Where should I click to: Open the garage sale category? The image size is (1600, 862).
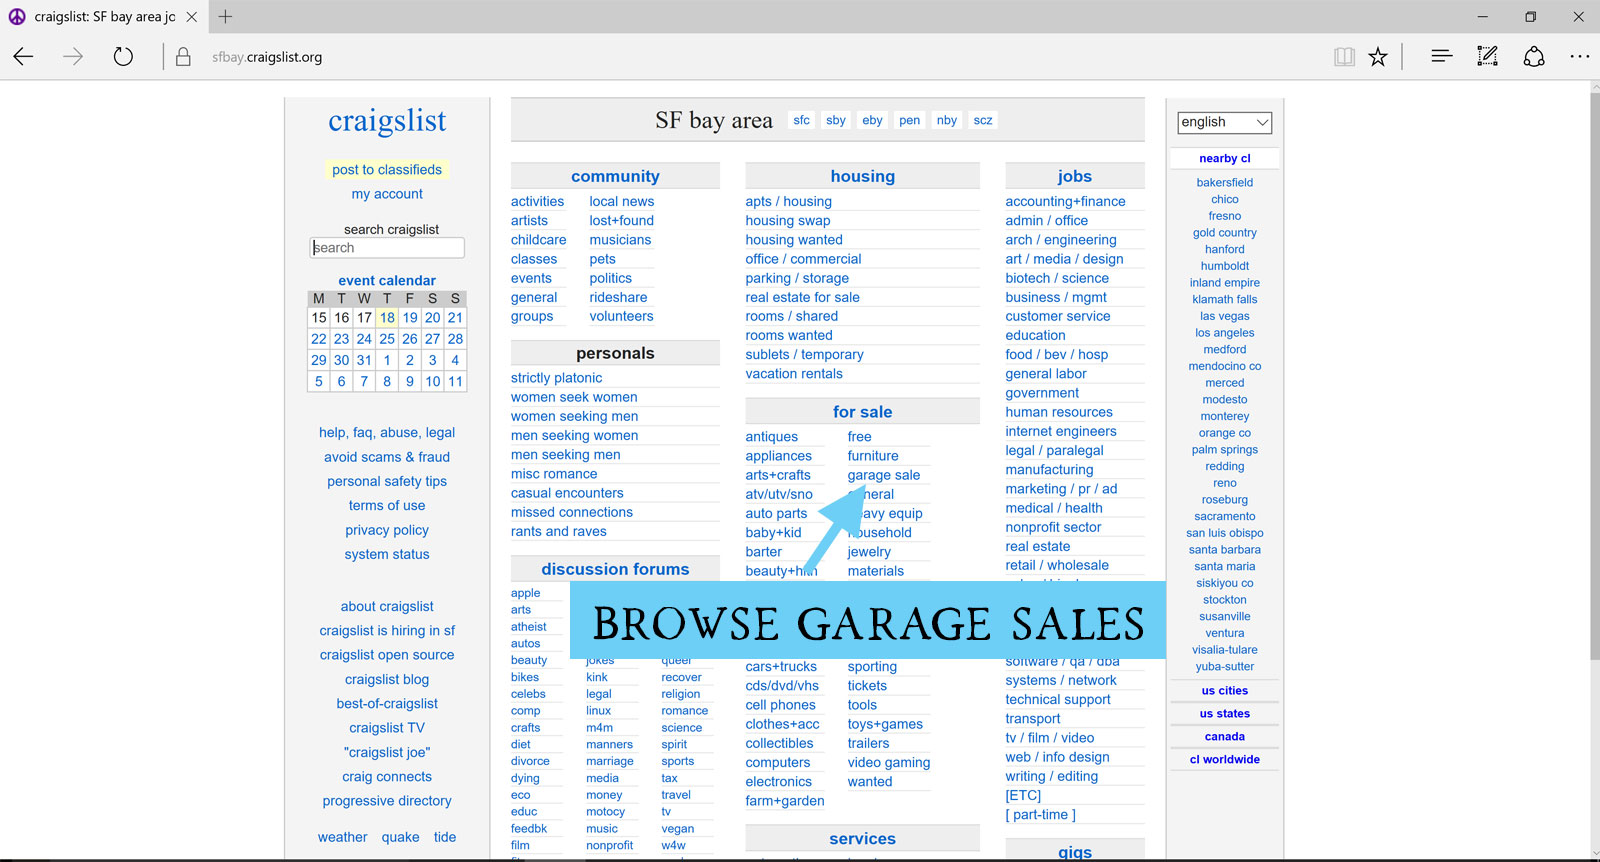pyautogui.click(x=884, y=475)
